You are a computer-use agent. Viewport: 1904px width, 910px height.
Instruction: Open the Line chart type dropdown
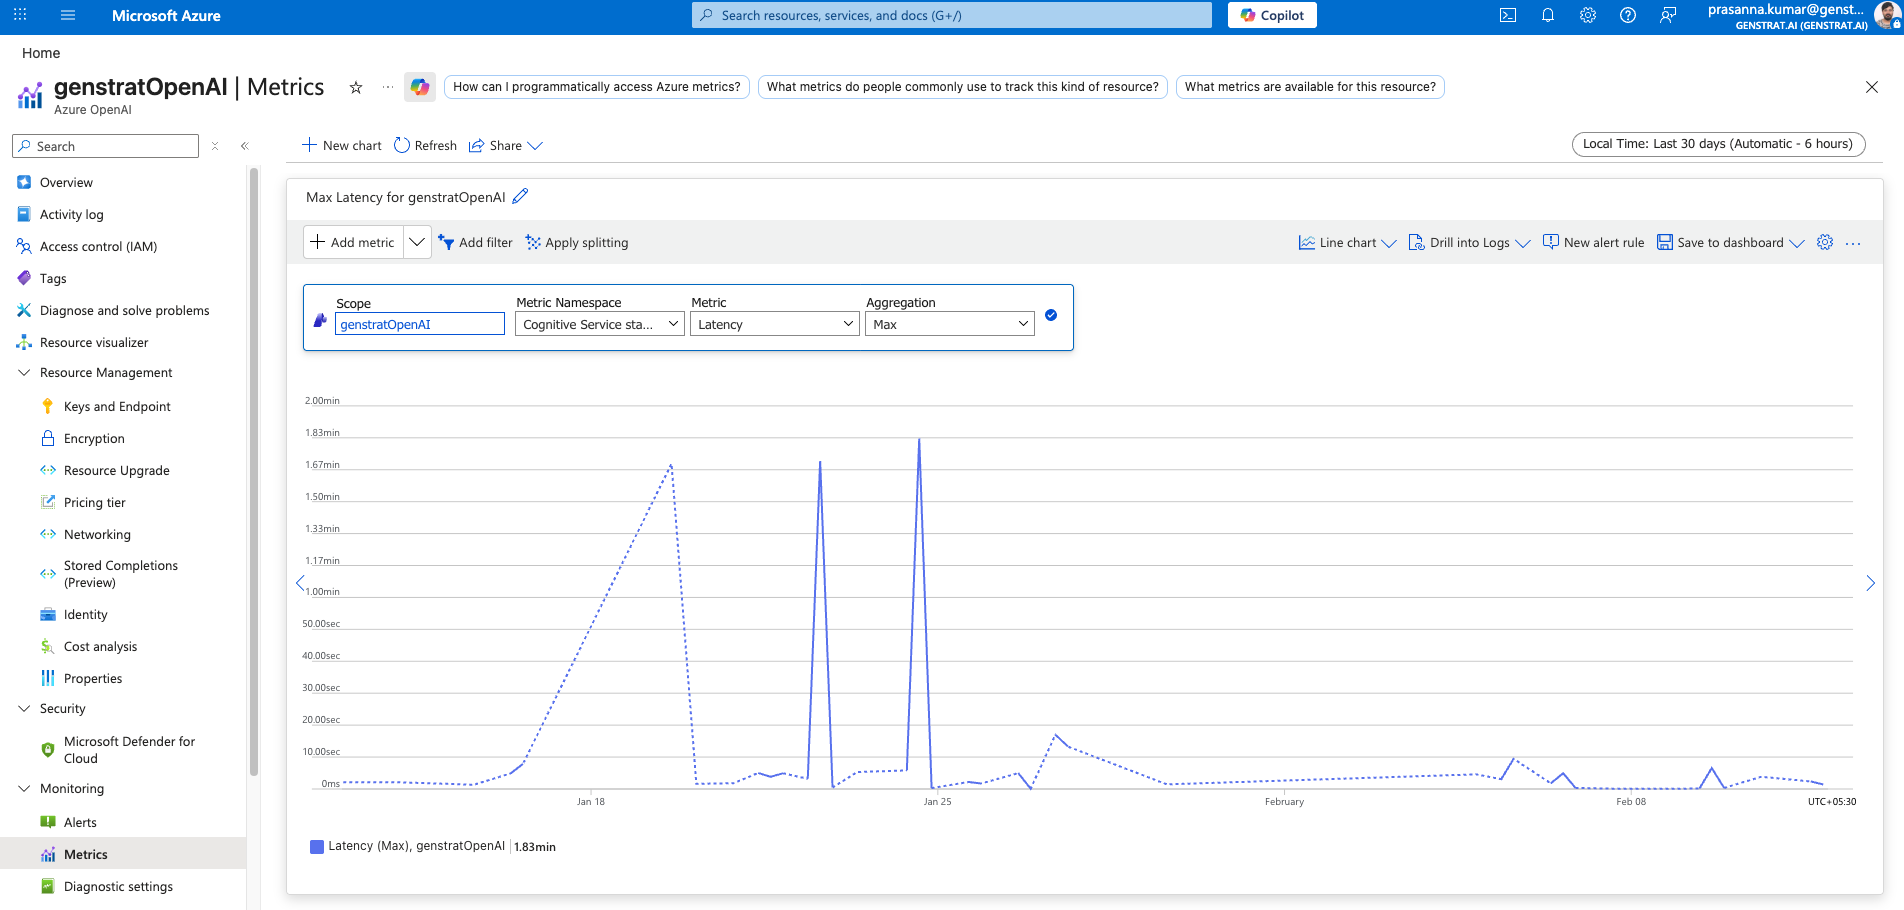(1347, 242)
